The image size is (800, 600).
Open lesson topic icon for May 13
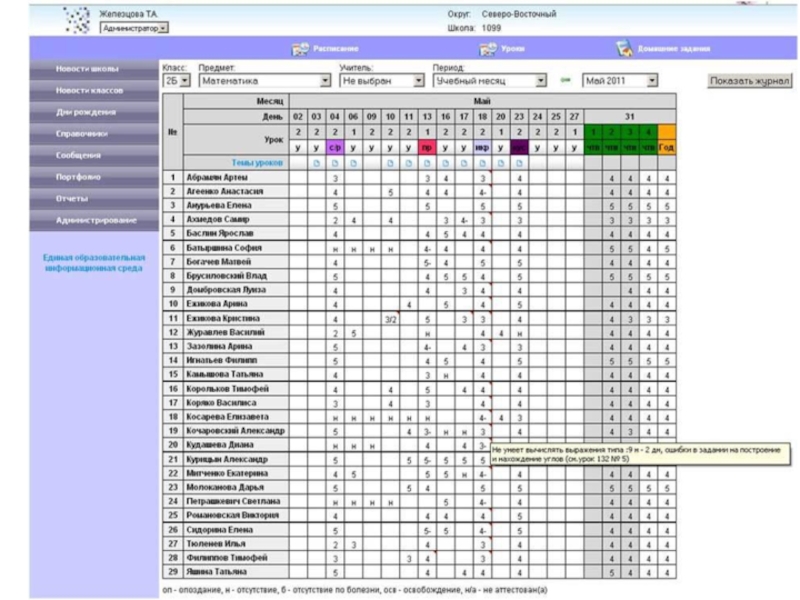click(427, 162)
